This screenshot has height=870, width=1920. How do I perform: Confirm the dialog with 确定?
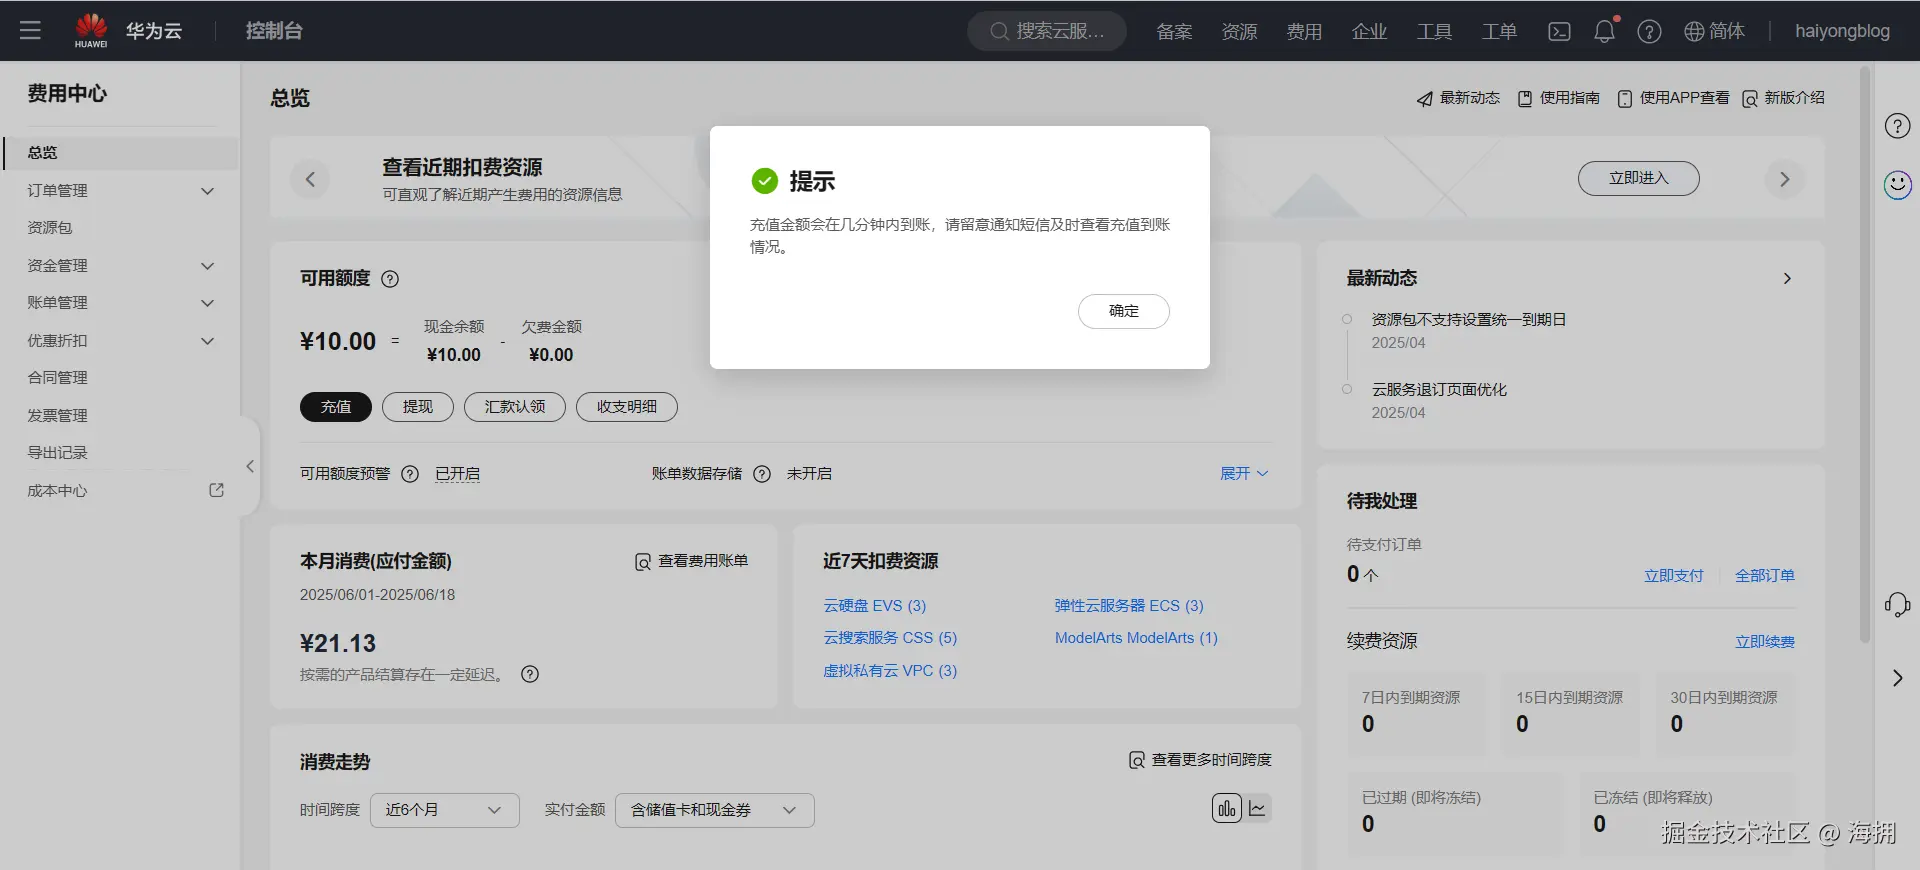coord(1124,311)
